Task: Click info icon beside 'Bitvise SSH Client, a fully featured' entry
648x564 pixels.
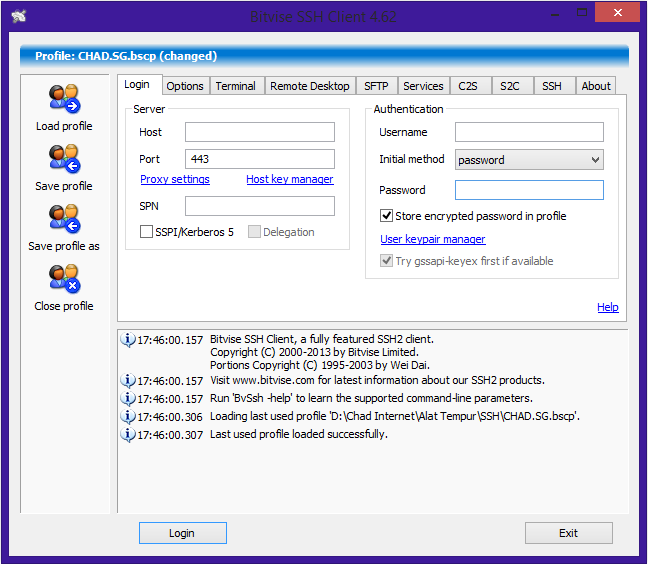Action: [128, 340]
